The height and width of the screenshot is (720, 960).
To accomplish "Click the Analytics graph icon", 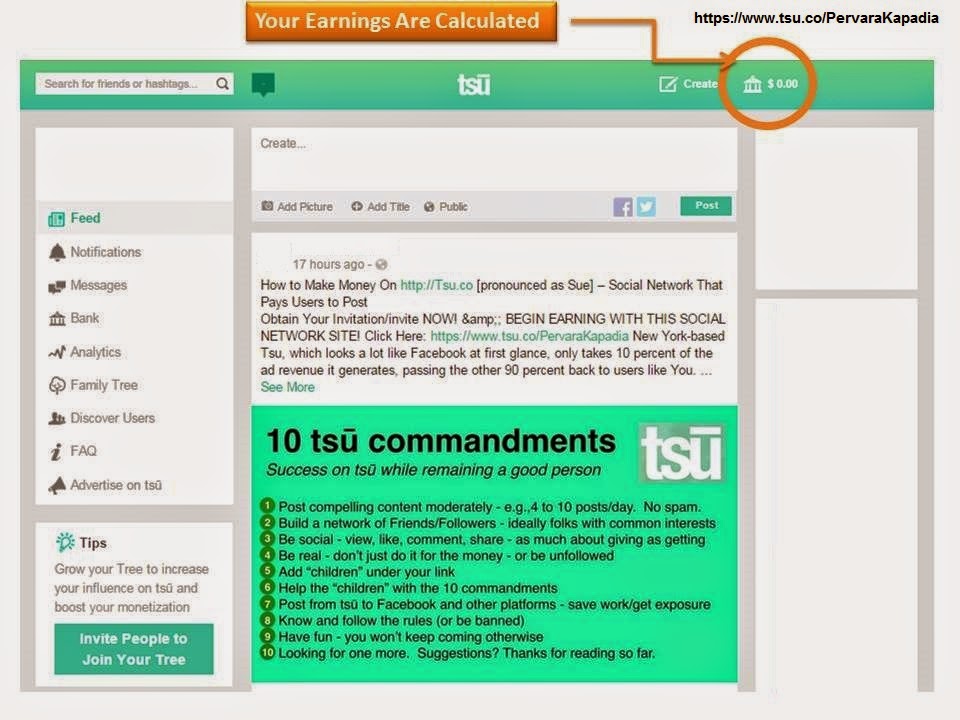I will pos(57,352).
